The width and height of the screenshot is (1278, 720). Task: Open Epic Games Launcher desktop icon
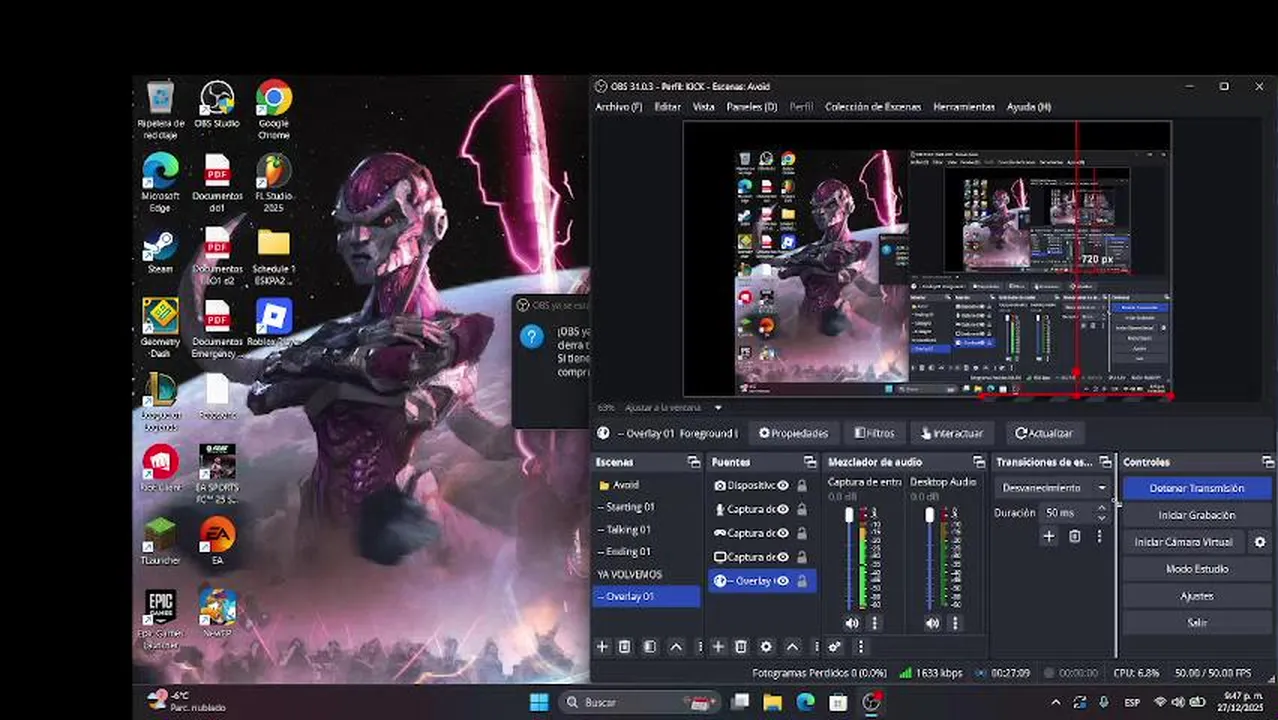pyautogui.click(x=160, y=618)
